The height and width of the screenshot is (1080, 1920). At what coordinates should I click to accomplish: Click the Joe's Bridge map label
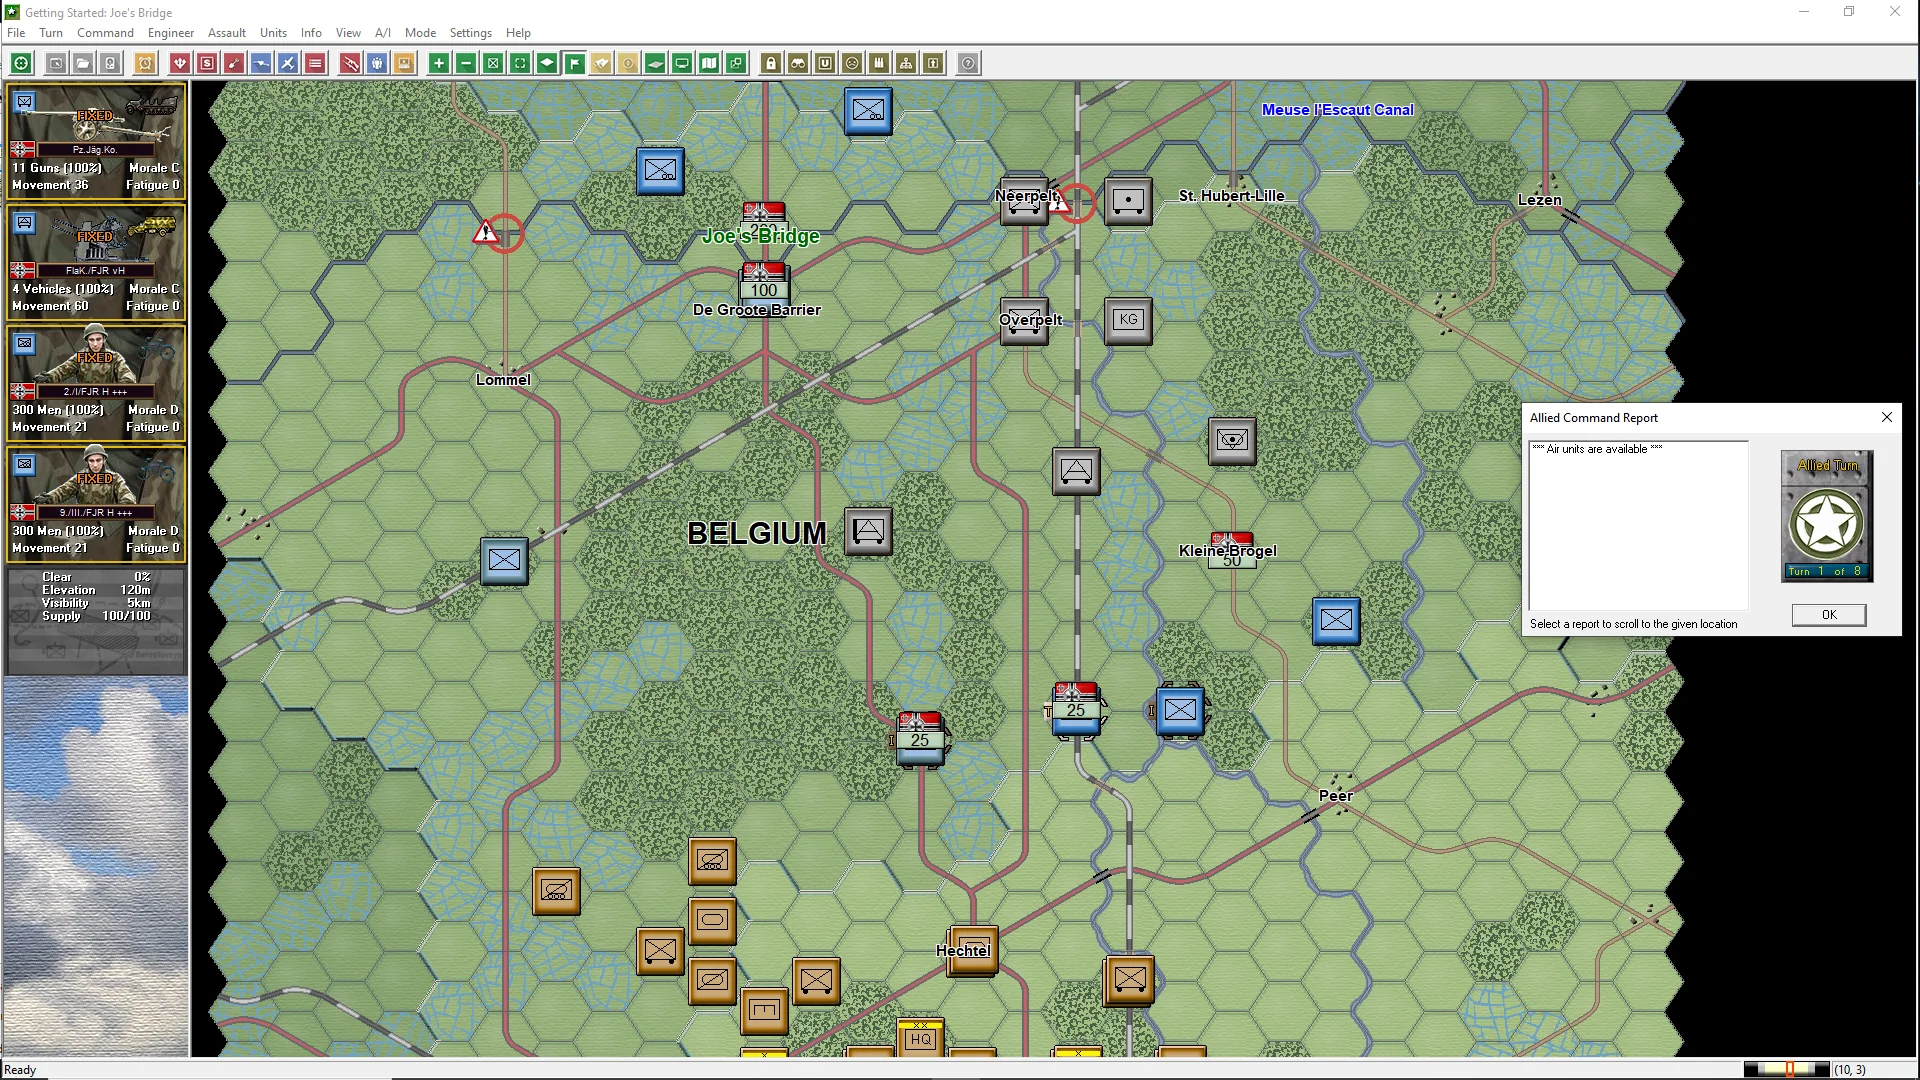click(761, 236)
